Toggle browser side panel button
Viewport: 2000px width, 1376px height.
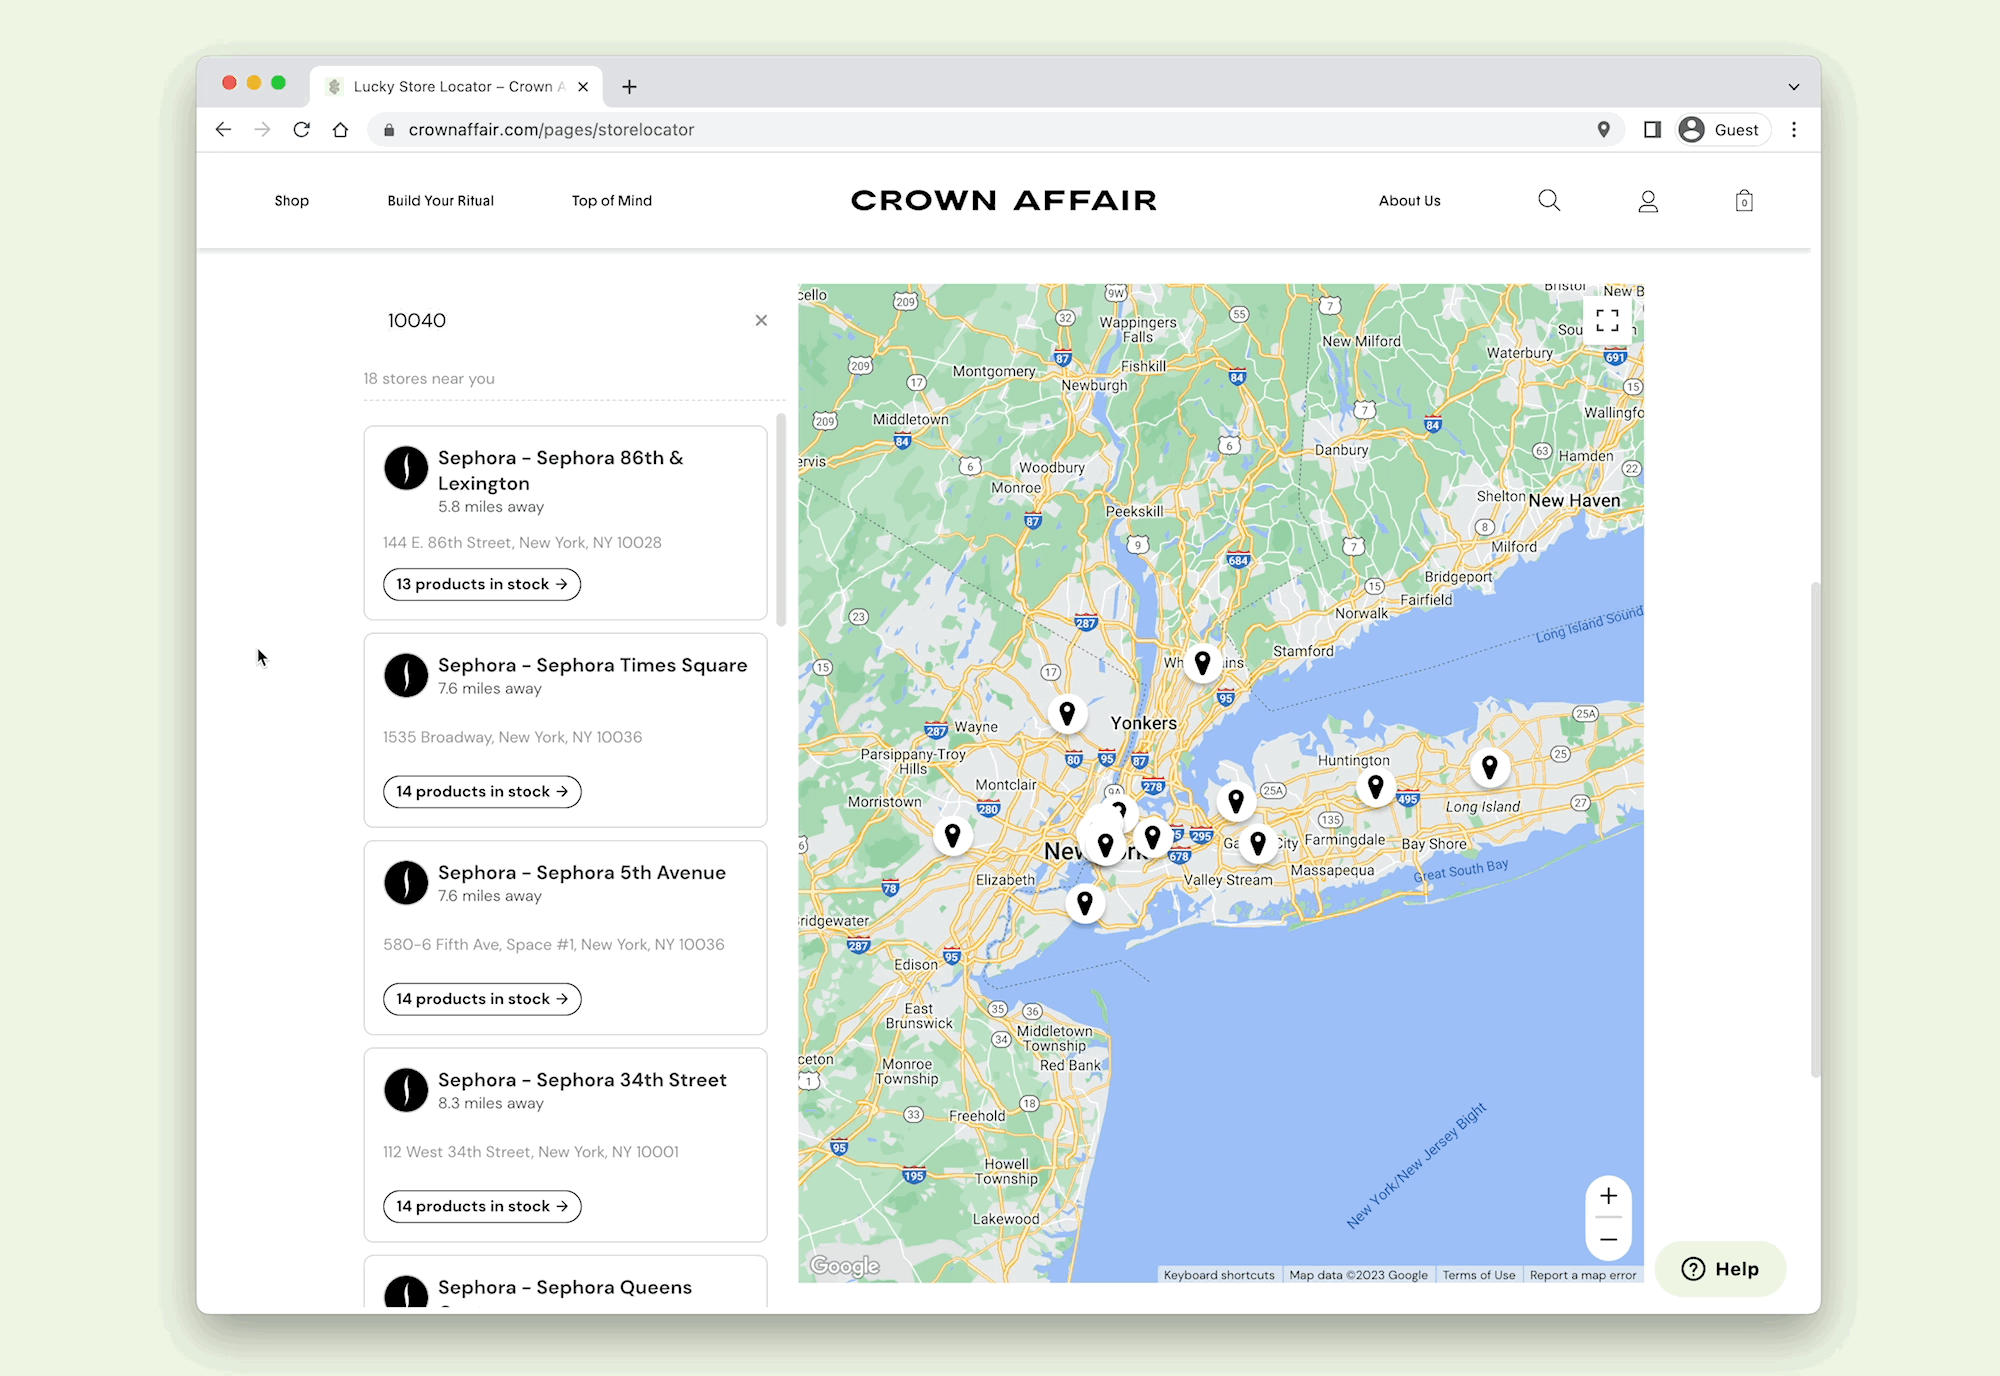coord(1652,129)
